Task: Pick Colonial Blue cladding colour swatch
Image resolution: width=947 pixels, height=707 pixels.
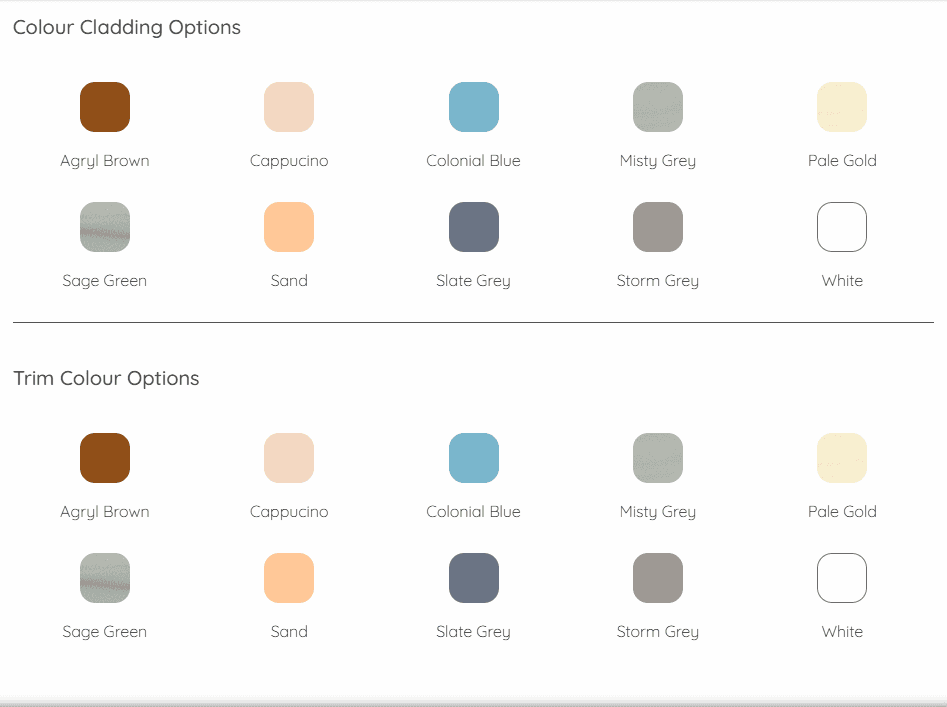Action: (x=474, y=107)
